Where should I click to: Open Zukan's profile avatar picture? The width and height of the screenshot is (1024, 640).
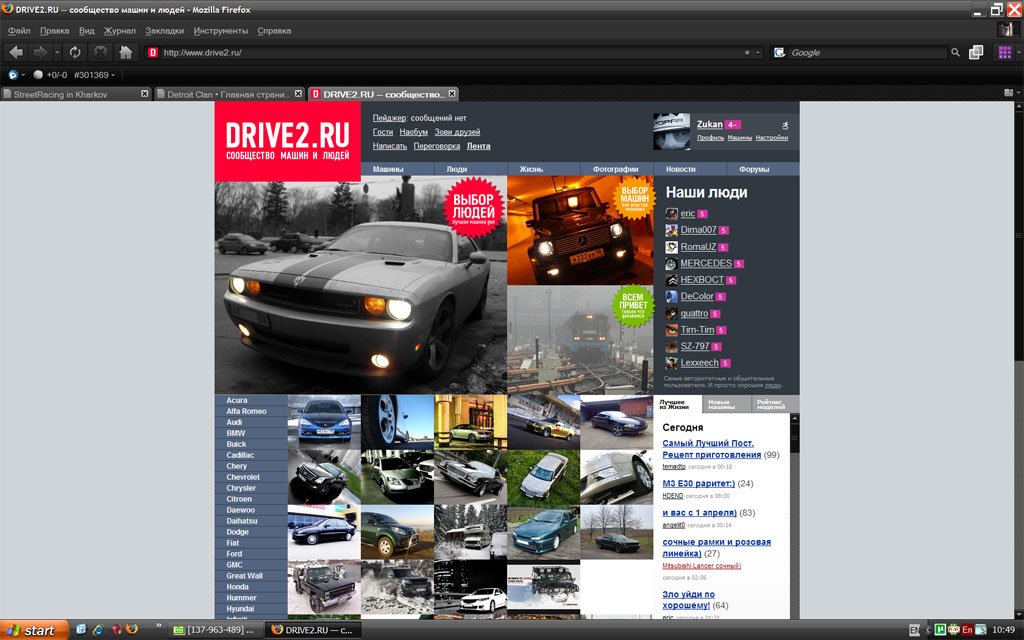(671, 131)
